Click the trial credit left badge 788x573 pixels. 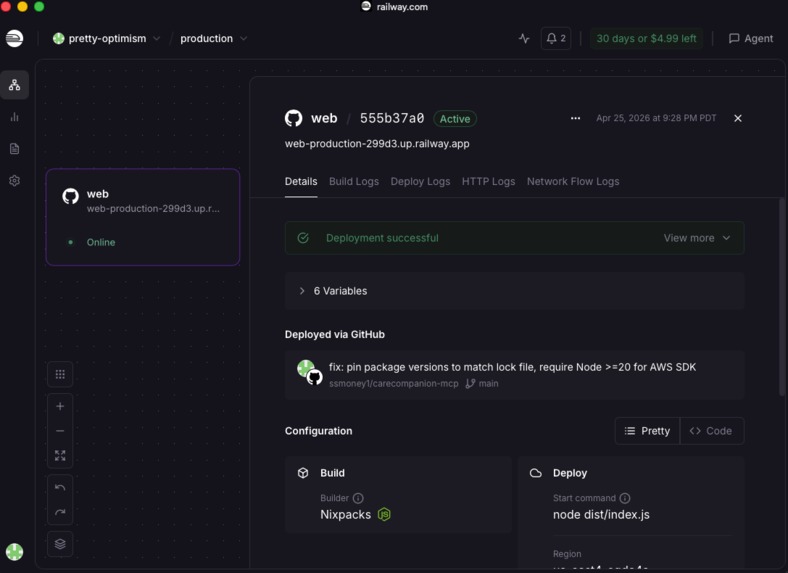646,38
